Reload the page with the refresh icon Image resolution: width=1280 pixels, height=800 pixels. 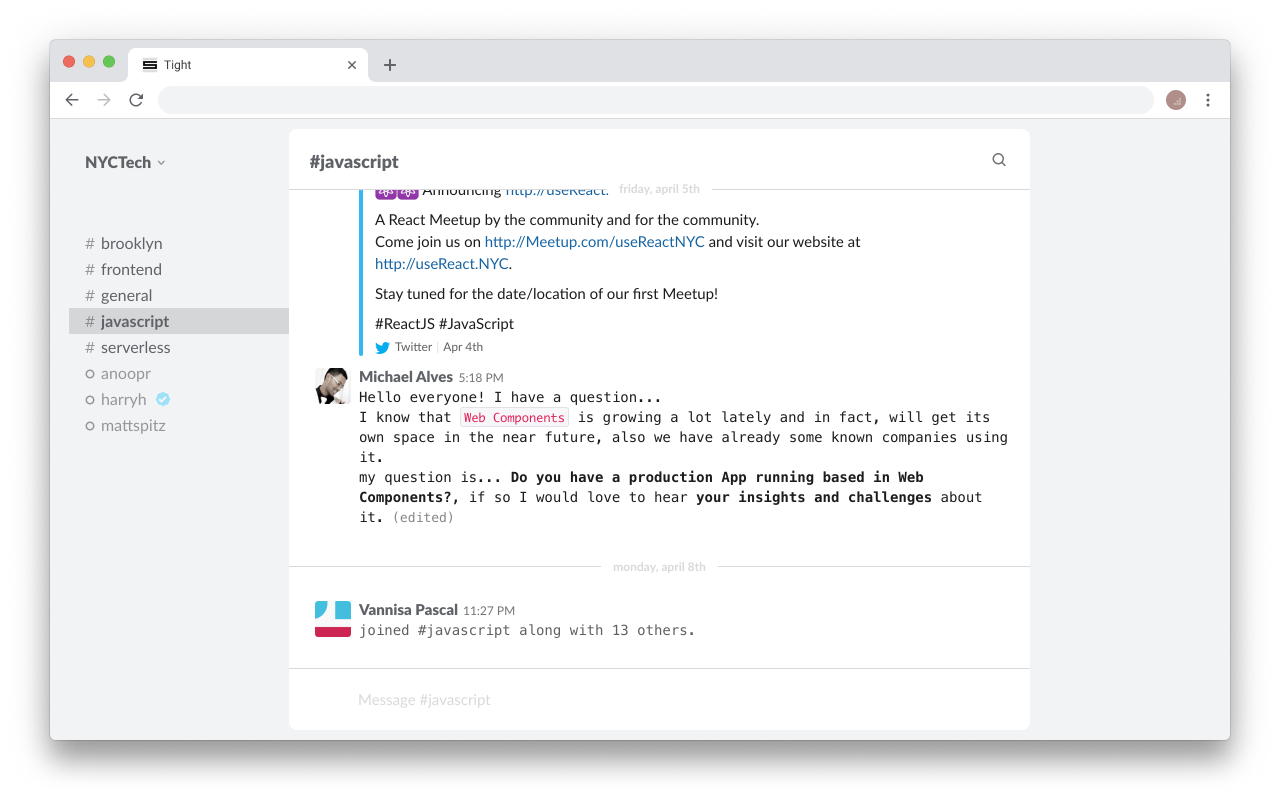point(136,100)
